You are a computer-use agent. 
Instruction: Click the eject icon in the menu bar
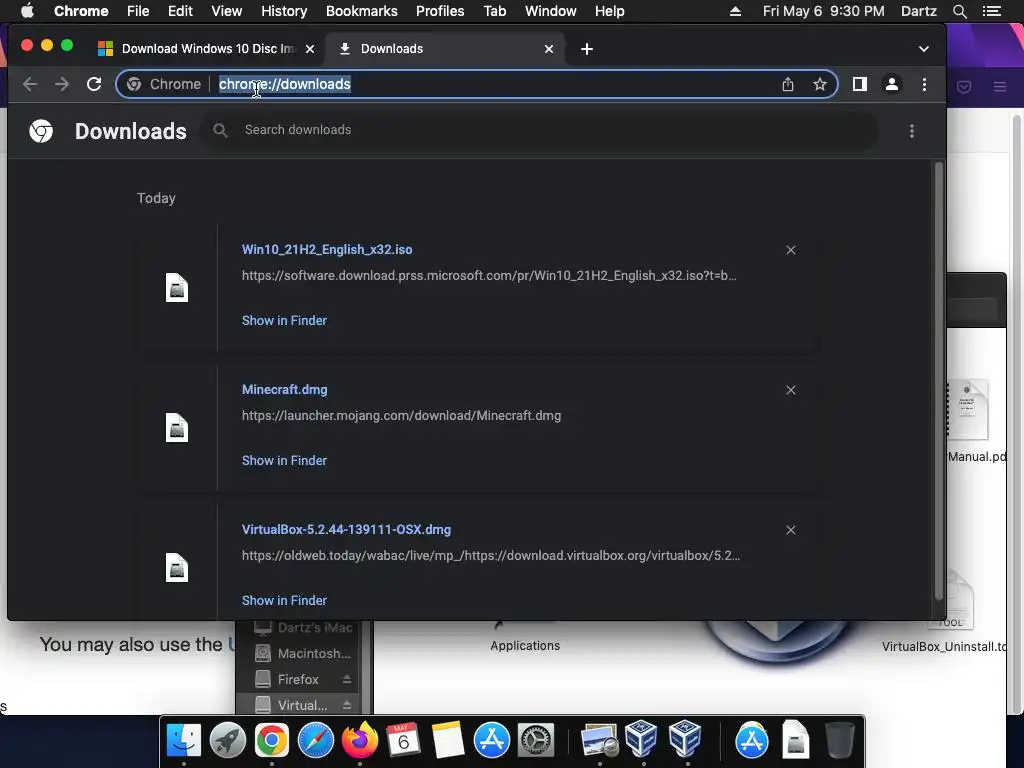coord(735,11)
